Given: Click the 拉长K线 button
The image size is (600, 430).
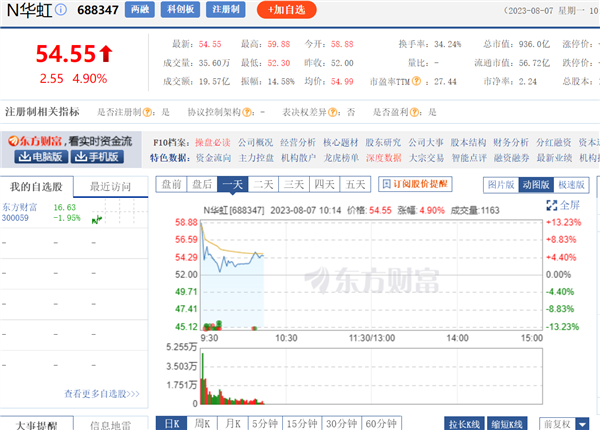Looking at the screenshot, I should coord(465,424).
